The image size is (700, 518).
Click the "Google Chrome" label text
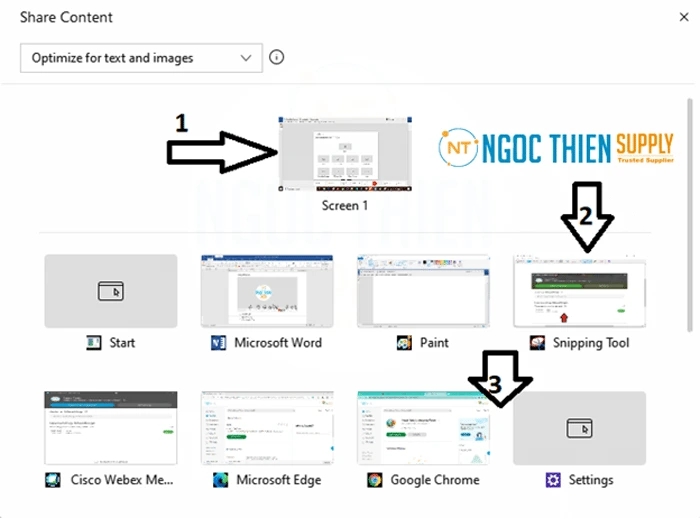[435, 480]
